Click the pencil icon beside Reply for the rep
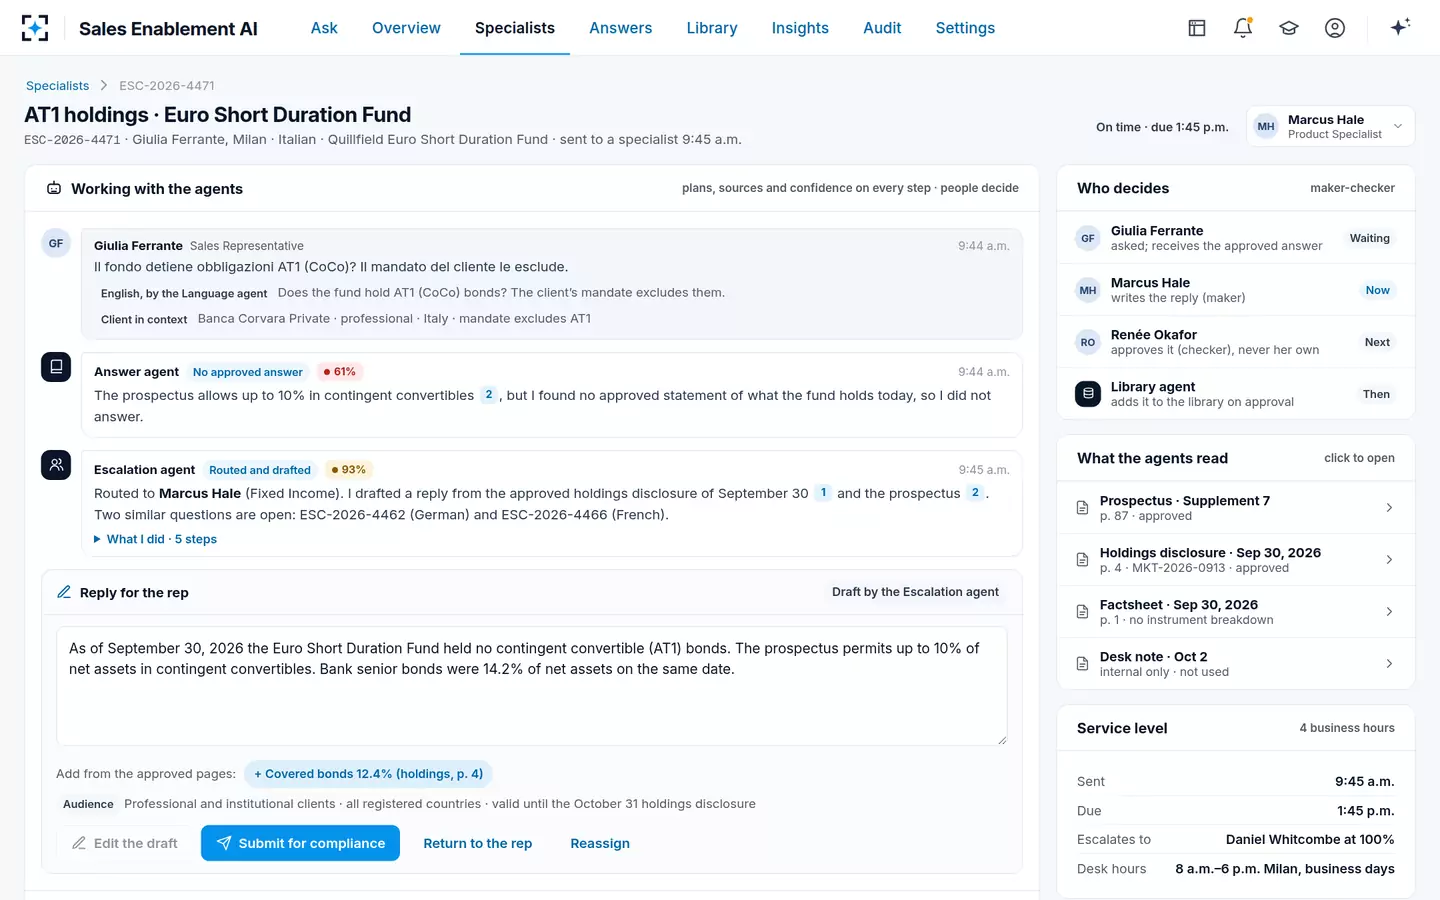Screen dimensions: 1440x900 pyautogui.click(x=64, y=592)
